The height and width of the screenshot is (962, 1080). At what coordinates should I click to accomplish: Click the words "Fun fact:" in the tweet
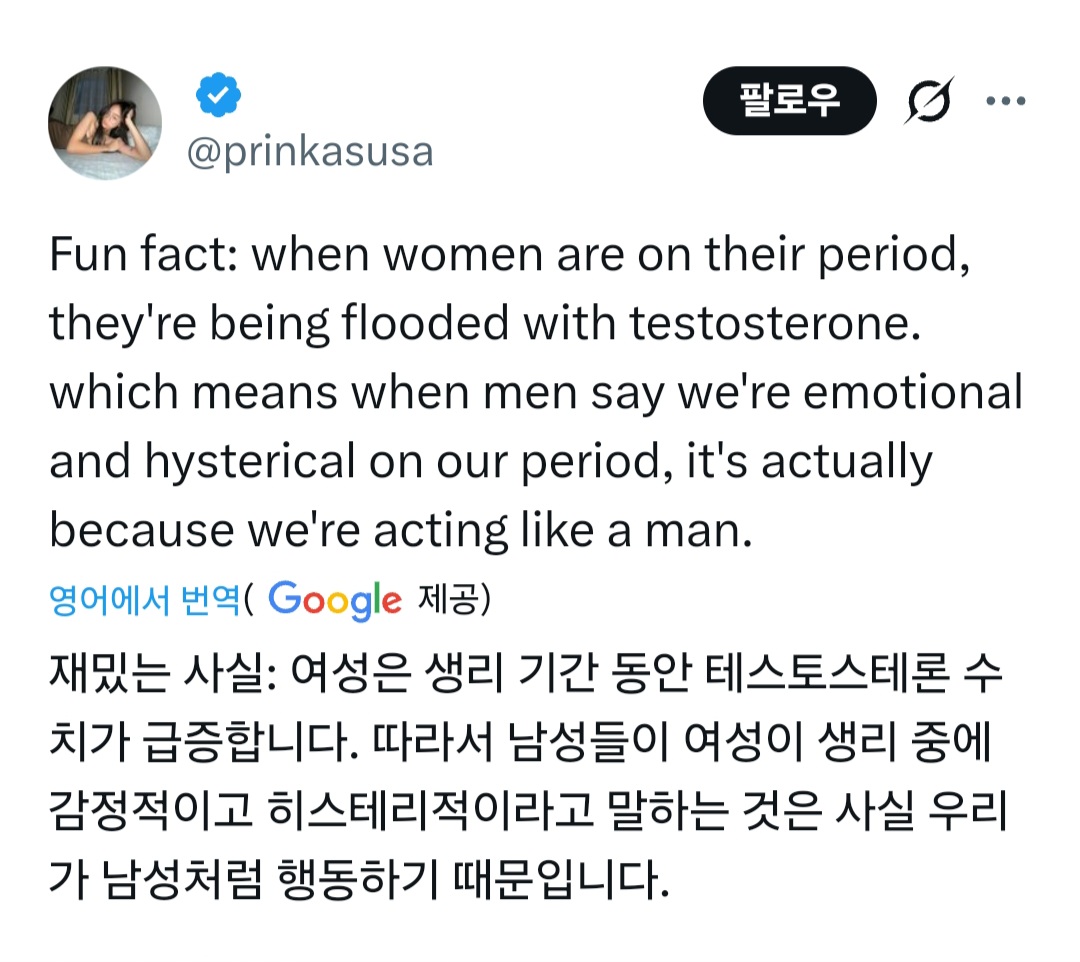coord(141,257)
